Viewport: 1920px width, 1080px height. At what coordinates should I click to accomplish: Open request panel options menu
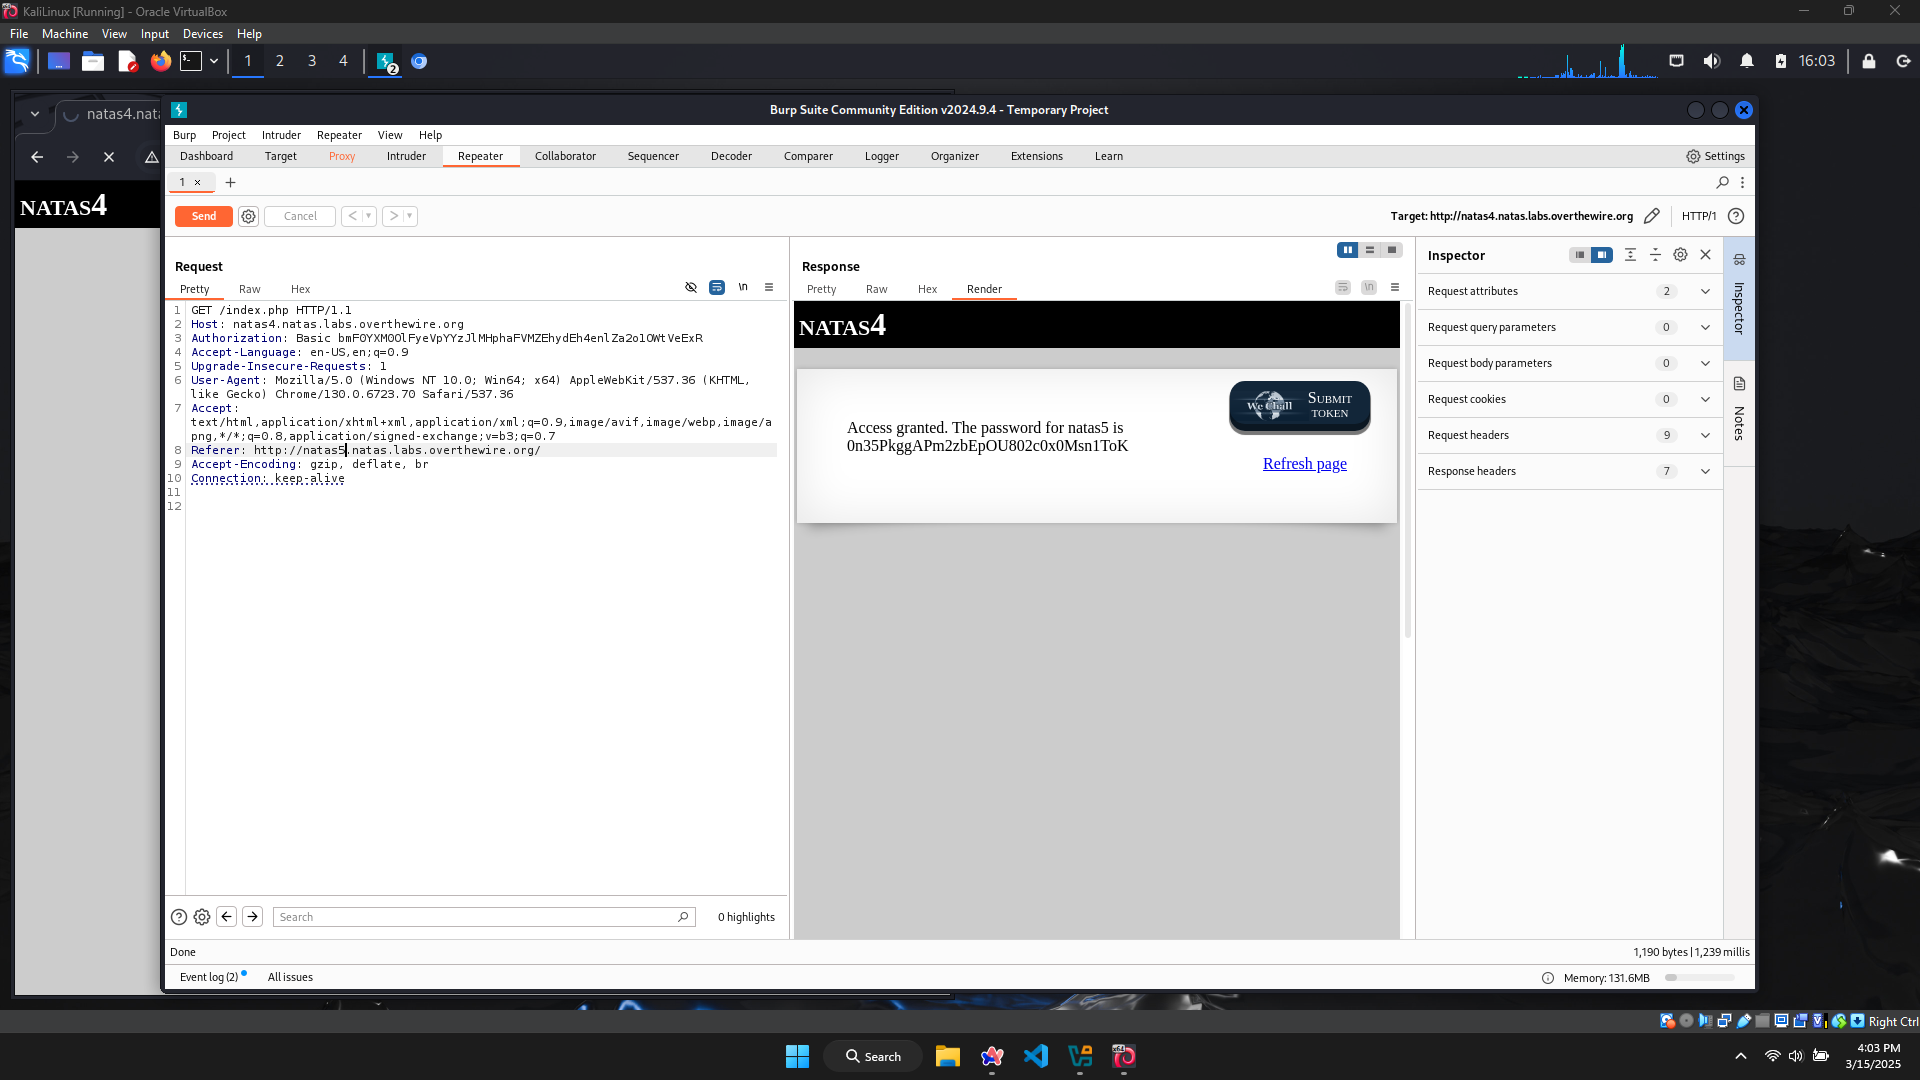769,287
